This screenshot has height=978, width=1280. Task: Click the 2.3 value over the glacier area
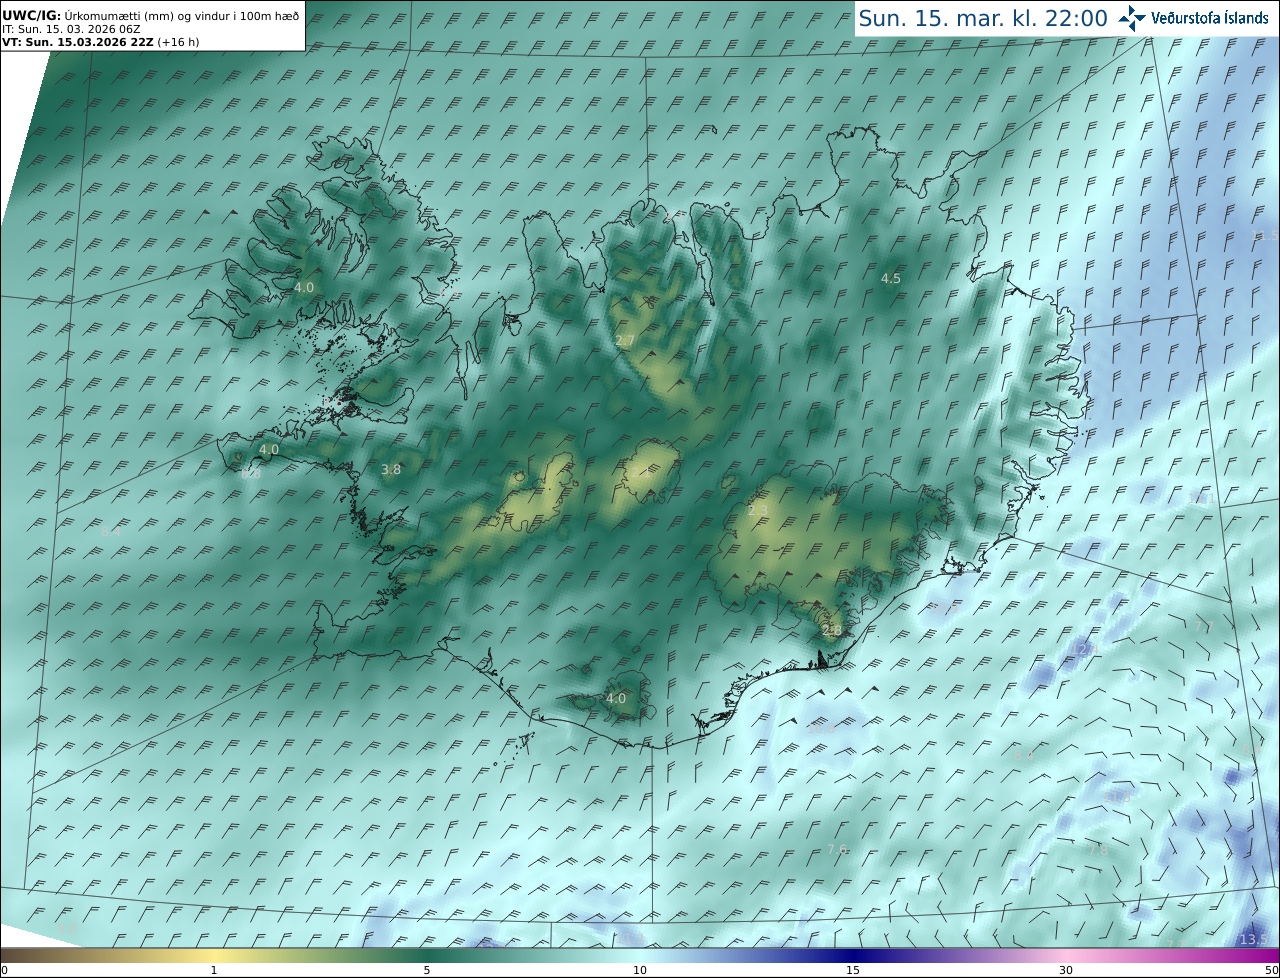point(758,511)
